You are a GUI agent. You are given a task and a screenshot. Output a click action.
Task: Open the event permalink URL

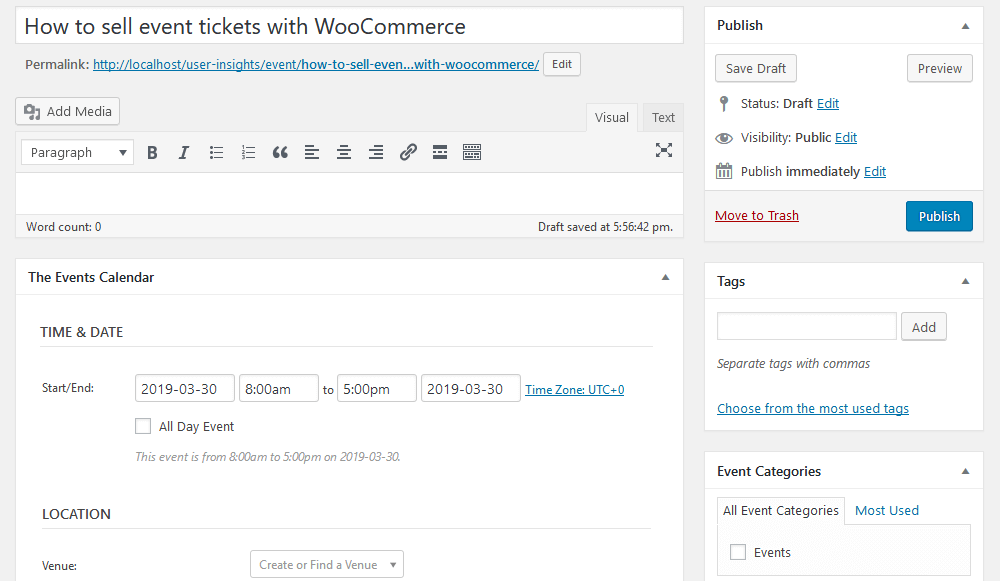(316, 64)
